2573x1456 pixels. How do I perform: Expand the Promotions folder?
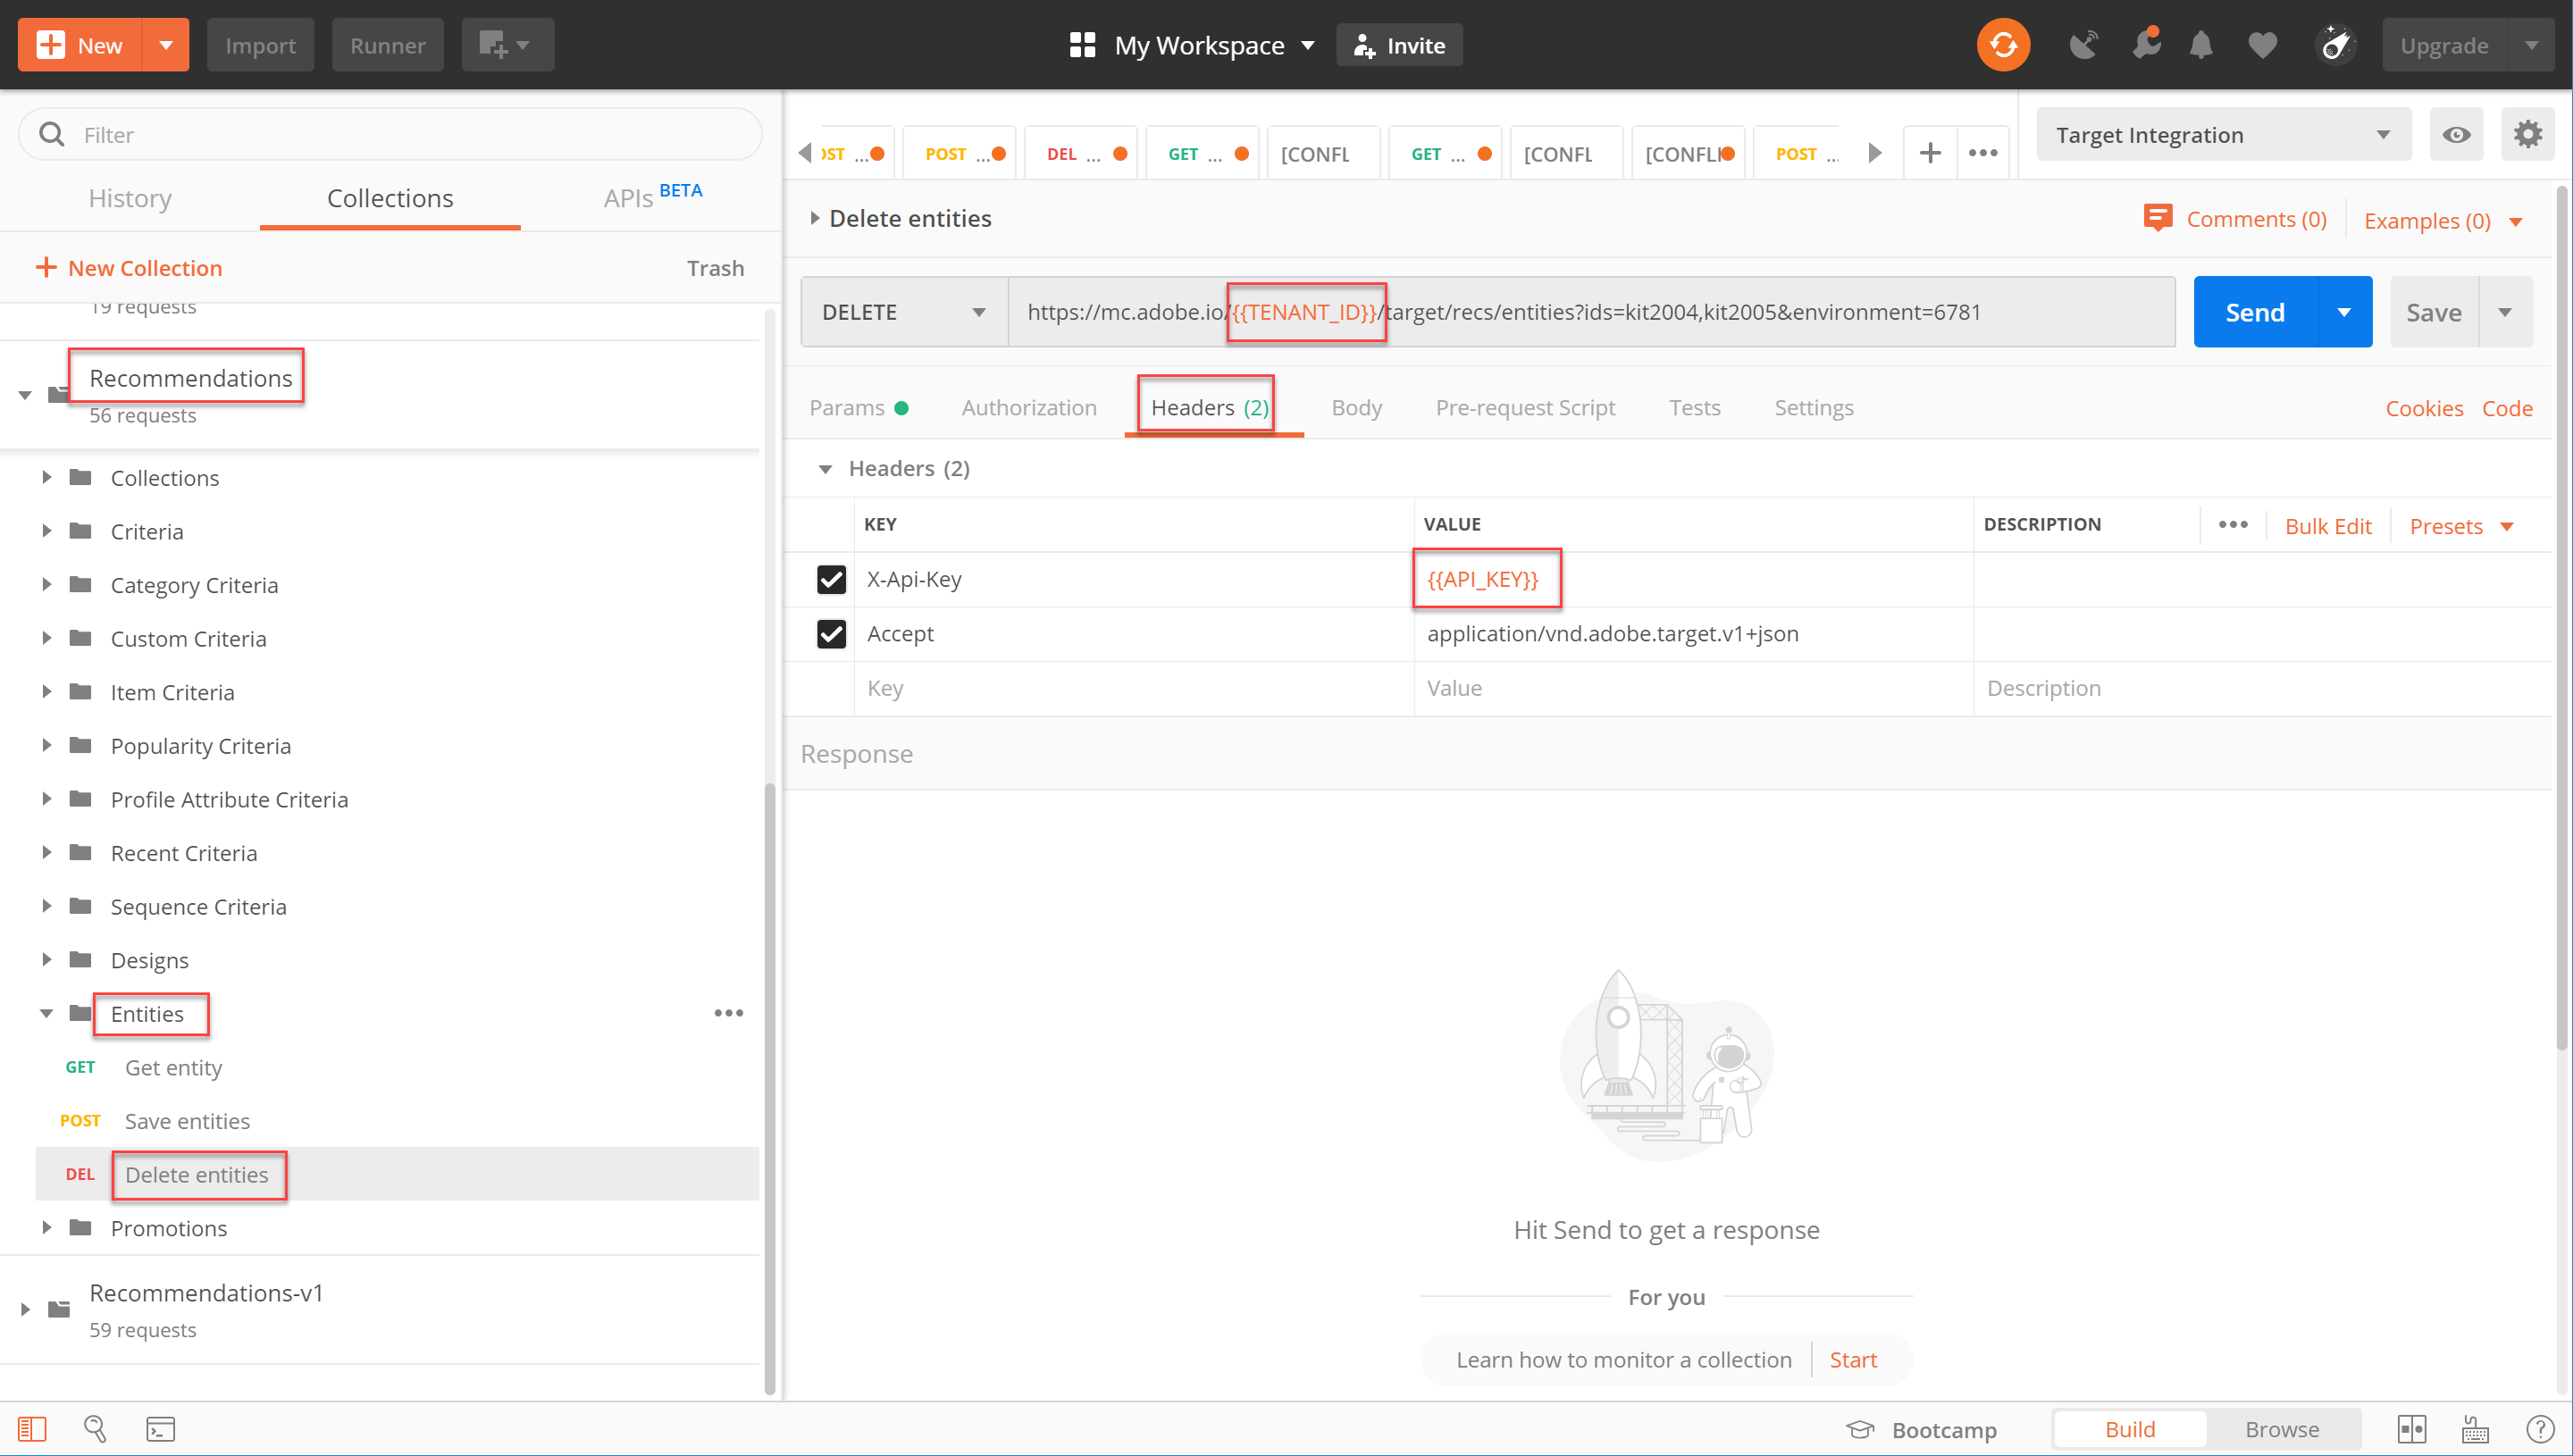click(46, 1228)
